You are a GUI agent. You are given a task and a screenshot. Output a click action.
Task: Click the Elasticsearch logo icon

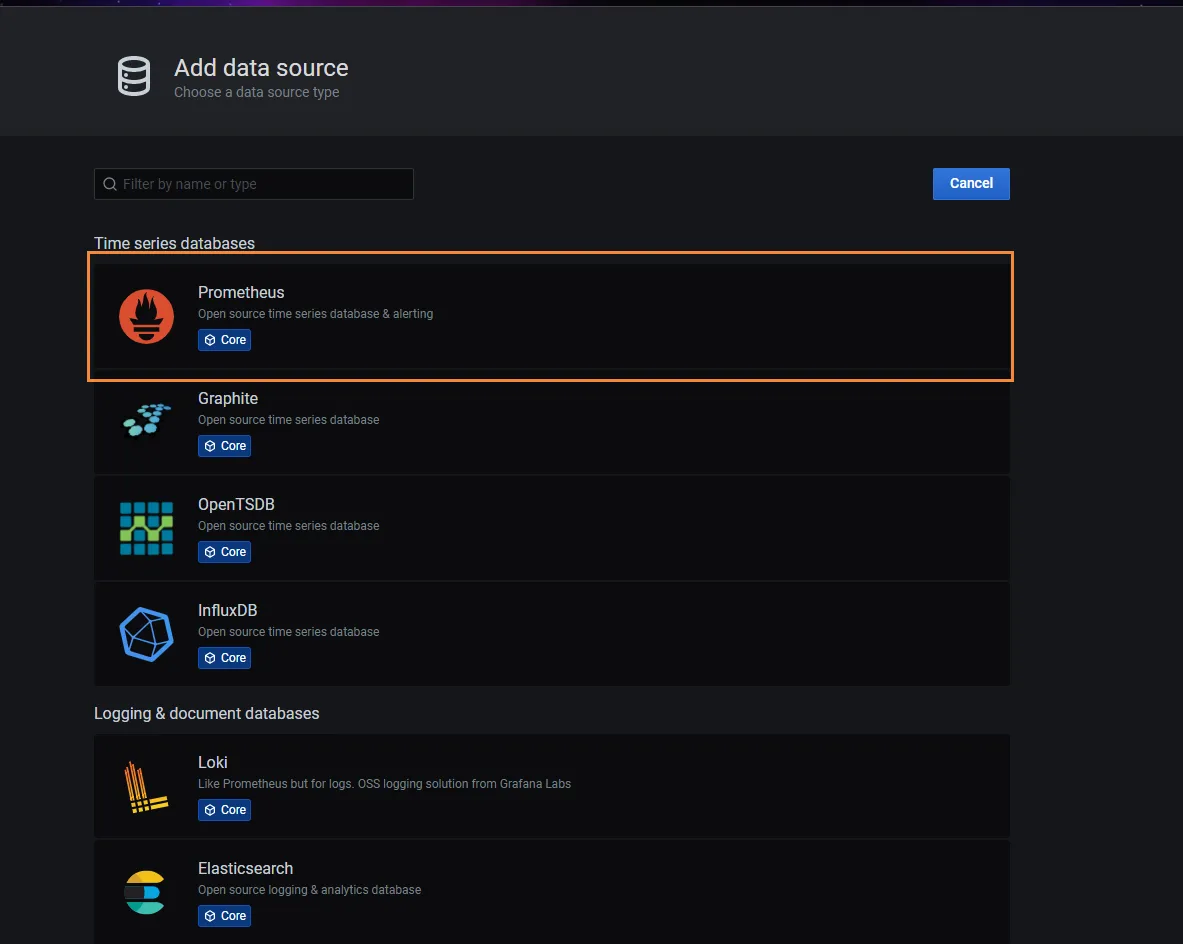[x=146, y=892]
